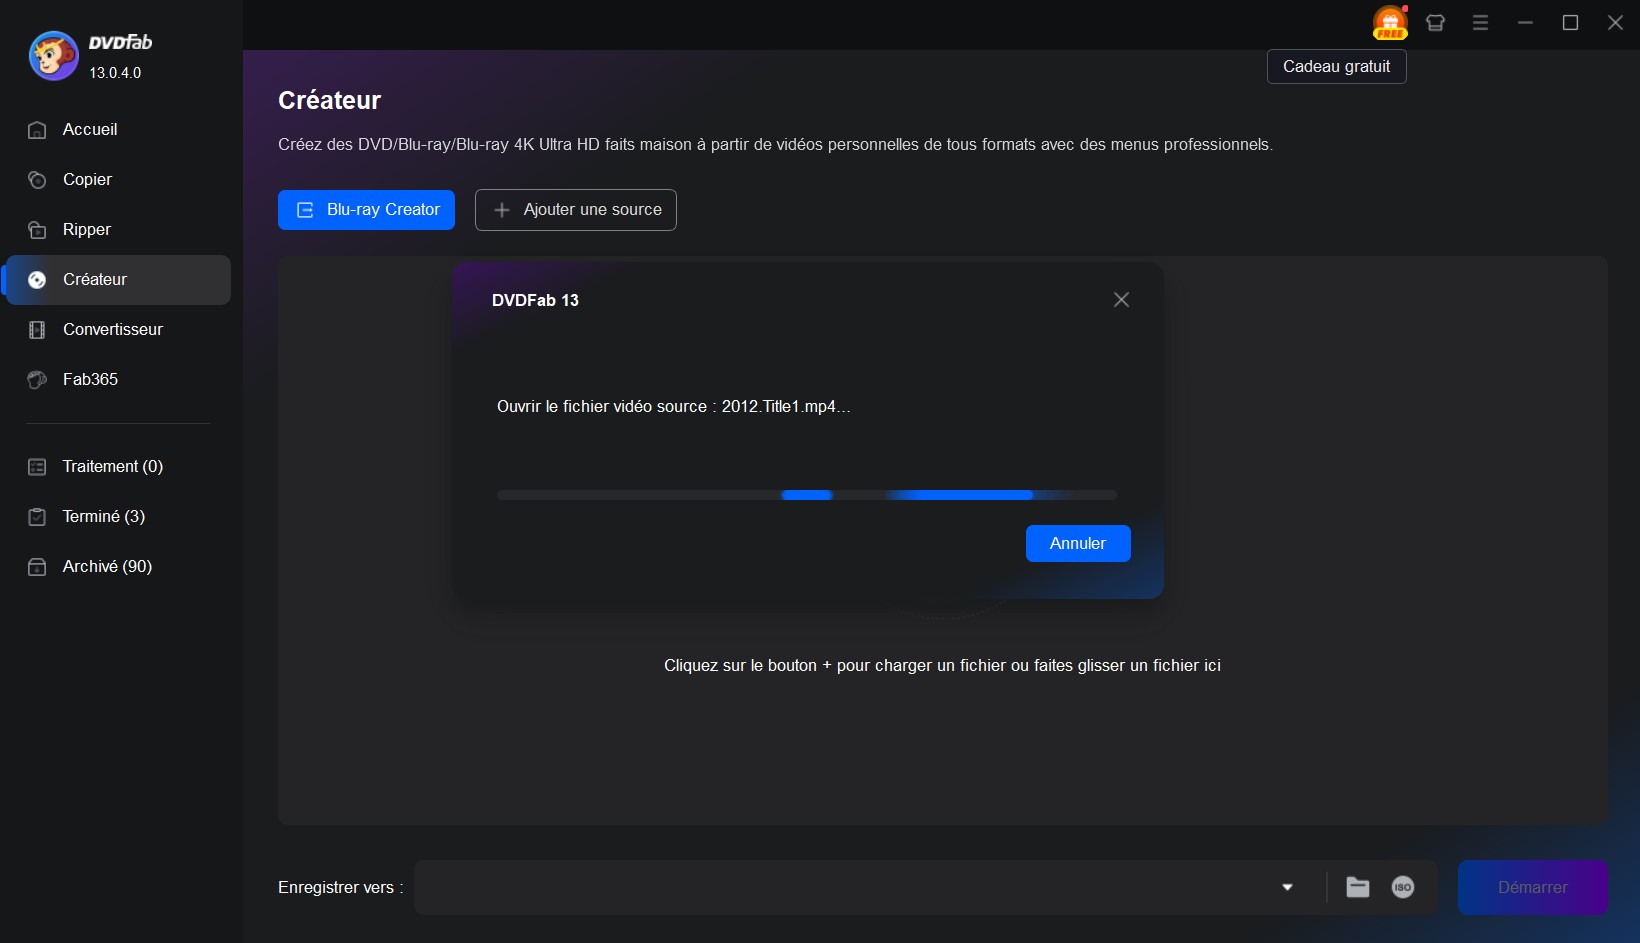Maximize the DVDFab window
Screen dimensions: 1640x943
(x=1570, y=23)
